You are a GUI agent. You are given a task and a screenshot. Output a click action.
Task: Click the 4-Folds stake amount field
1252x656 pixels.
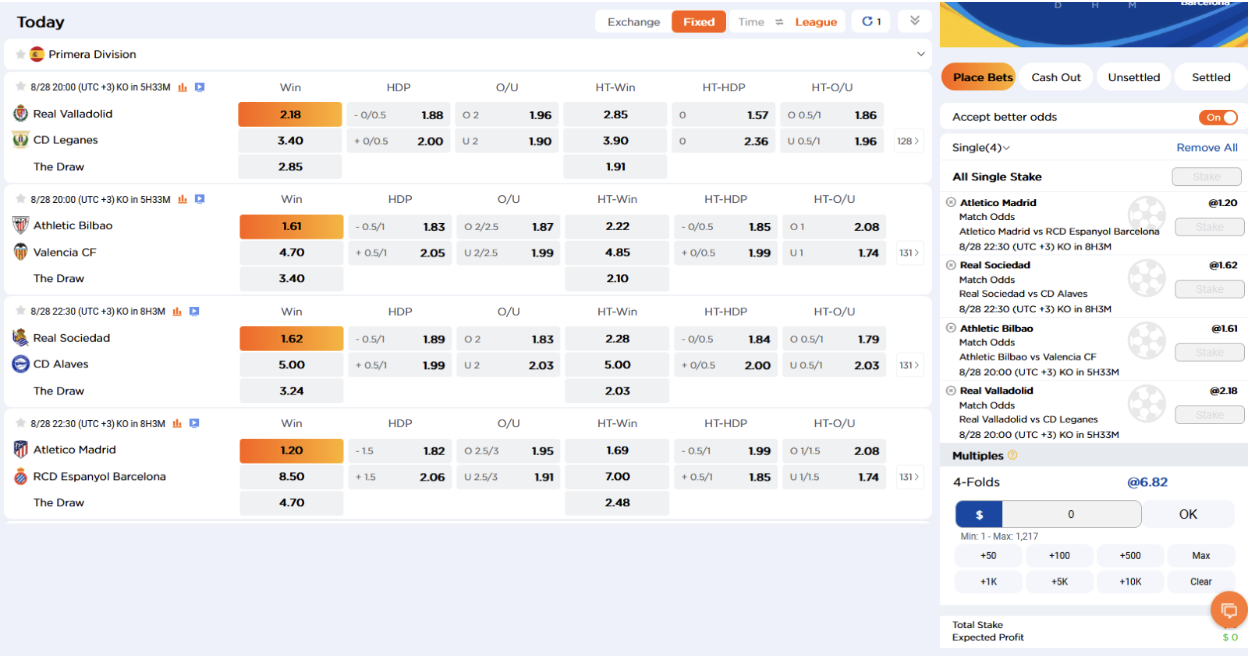[1070, 515]
